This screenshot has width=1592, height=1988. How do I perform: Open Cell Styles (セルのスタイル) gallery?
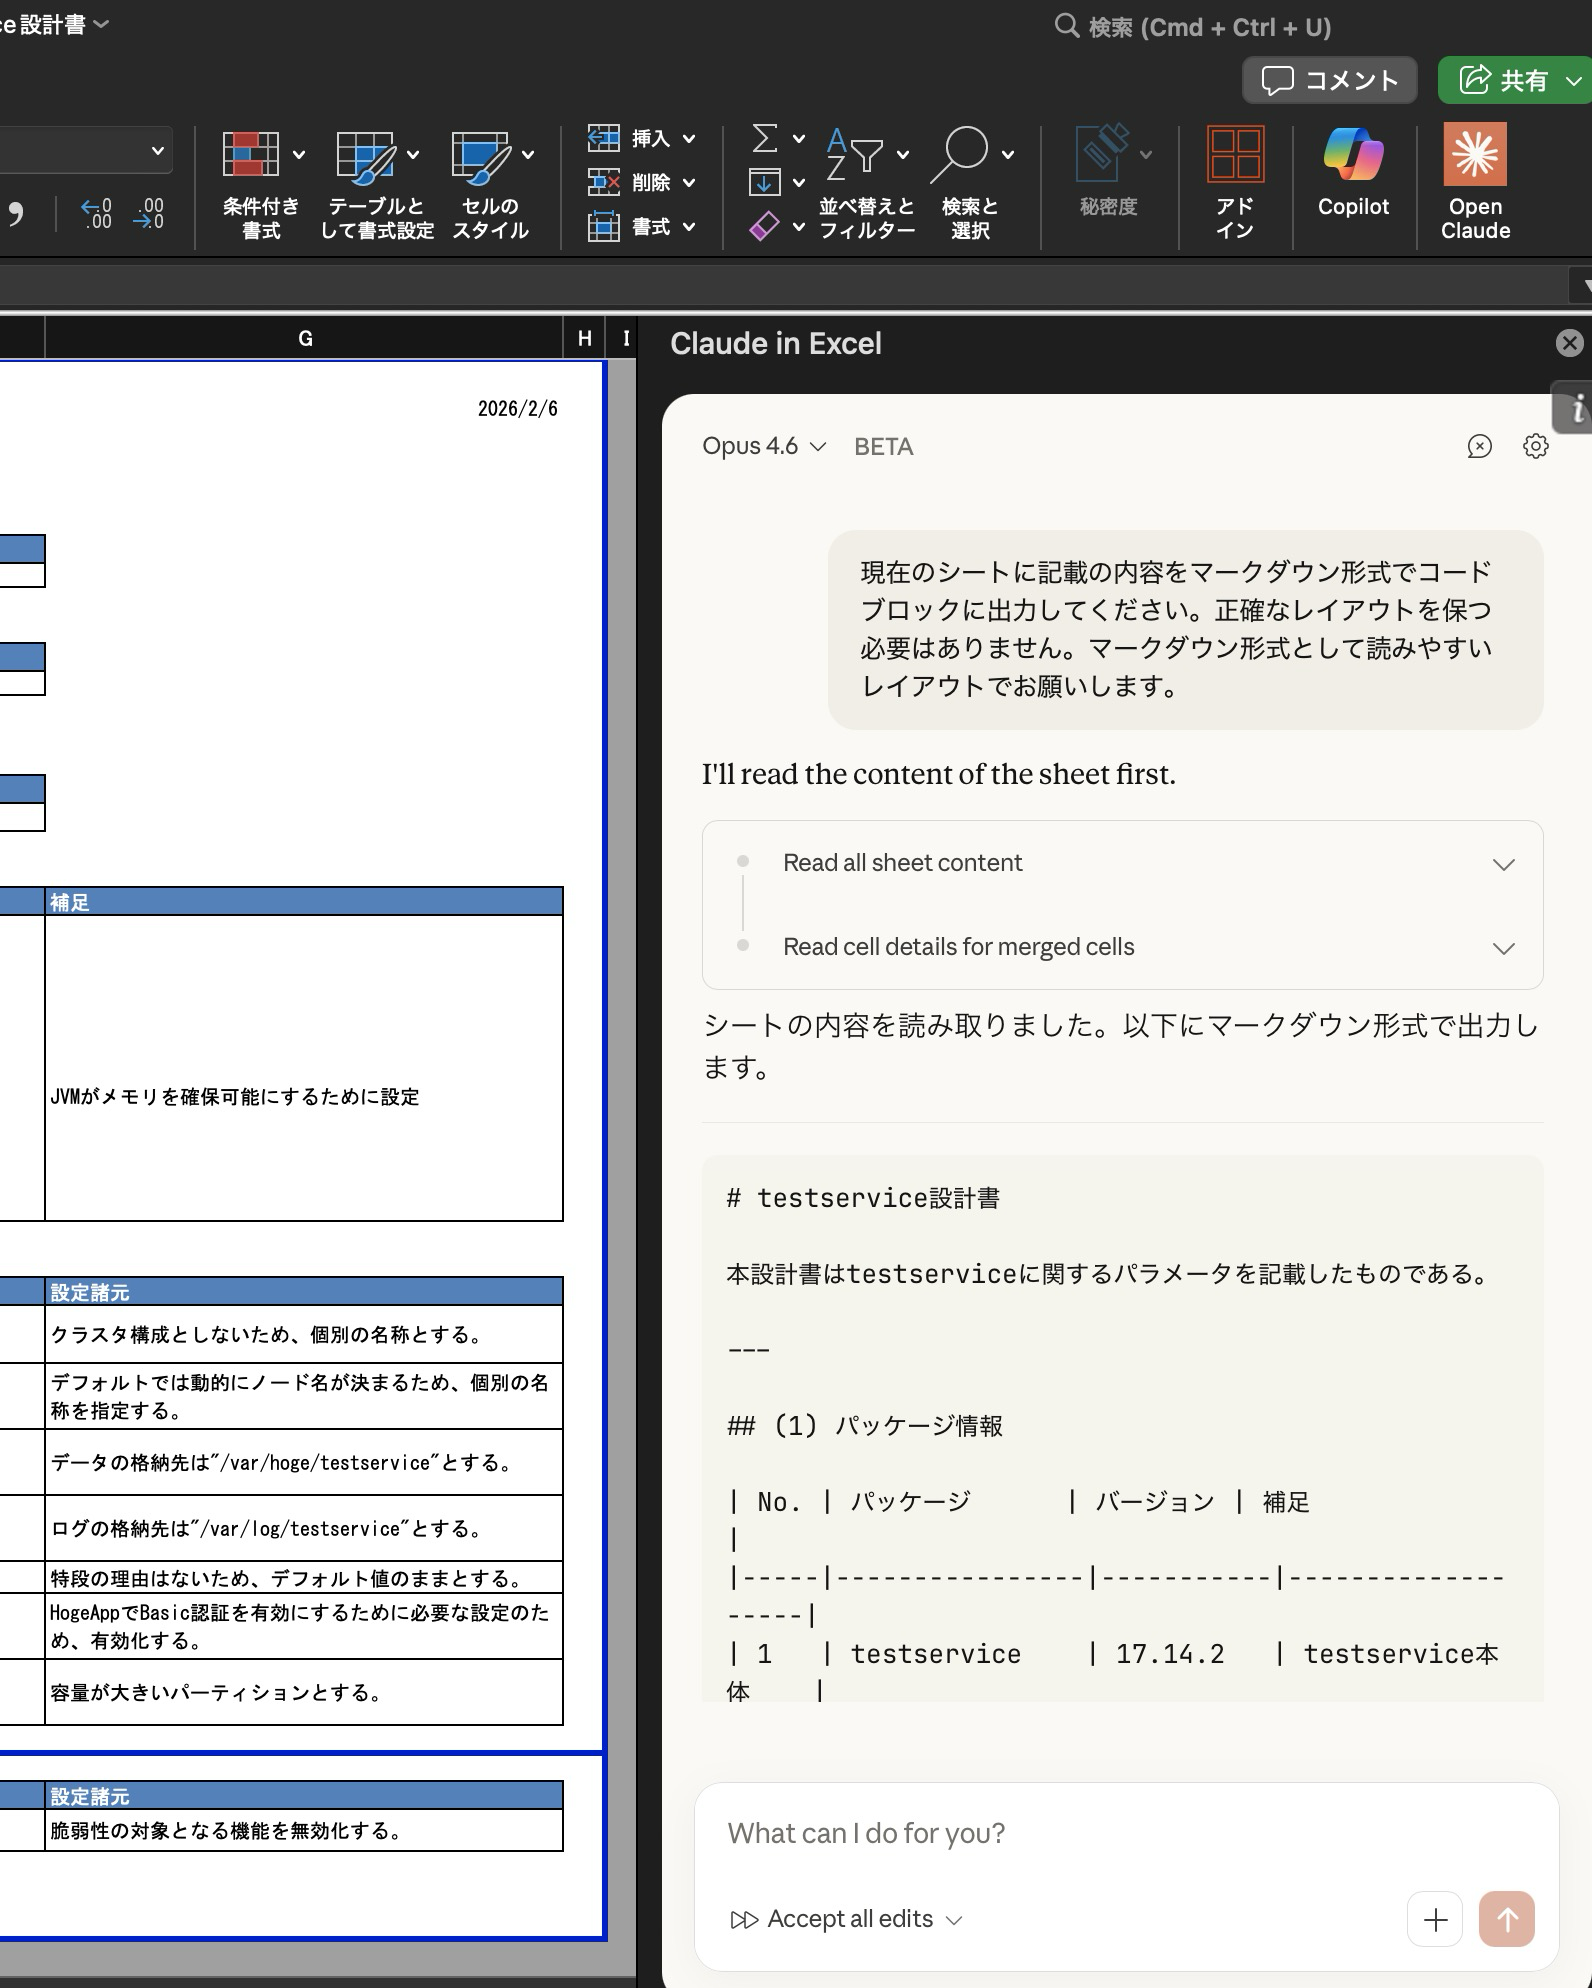click(x=490, y=185)
